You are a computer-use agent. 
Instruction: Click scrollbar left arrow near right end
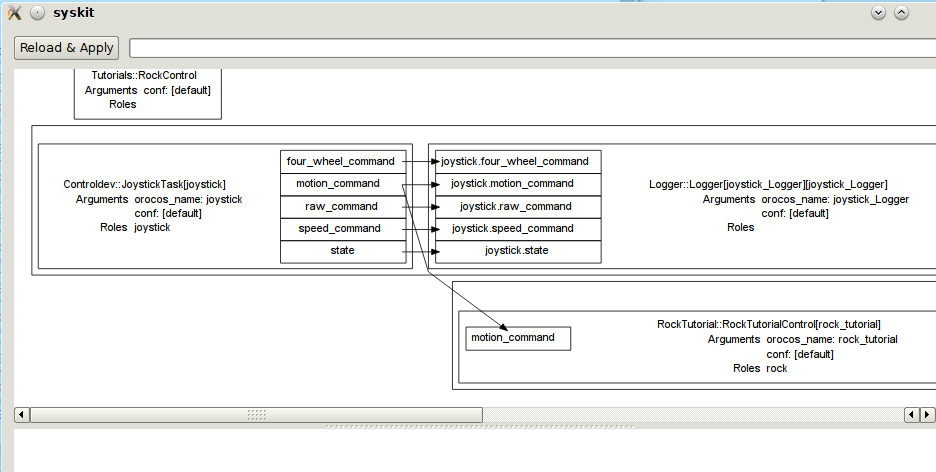click(x=912, y=414)
